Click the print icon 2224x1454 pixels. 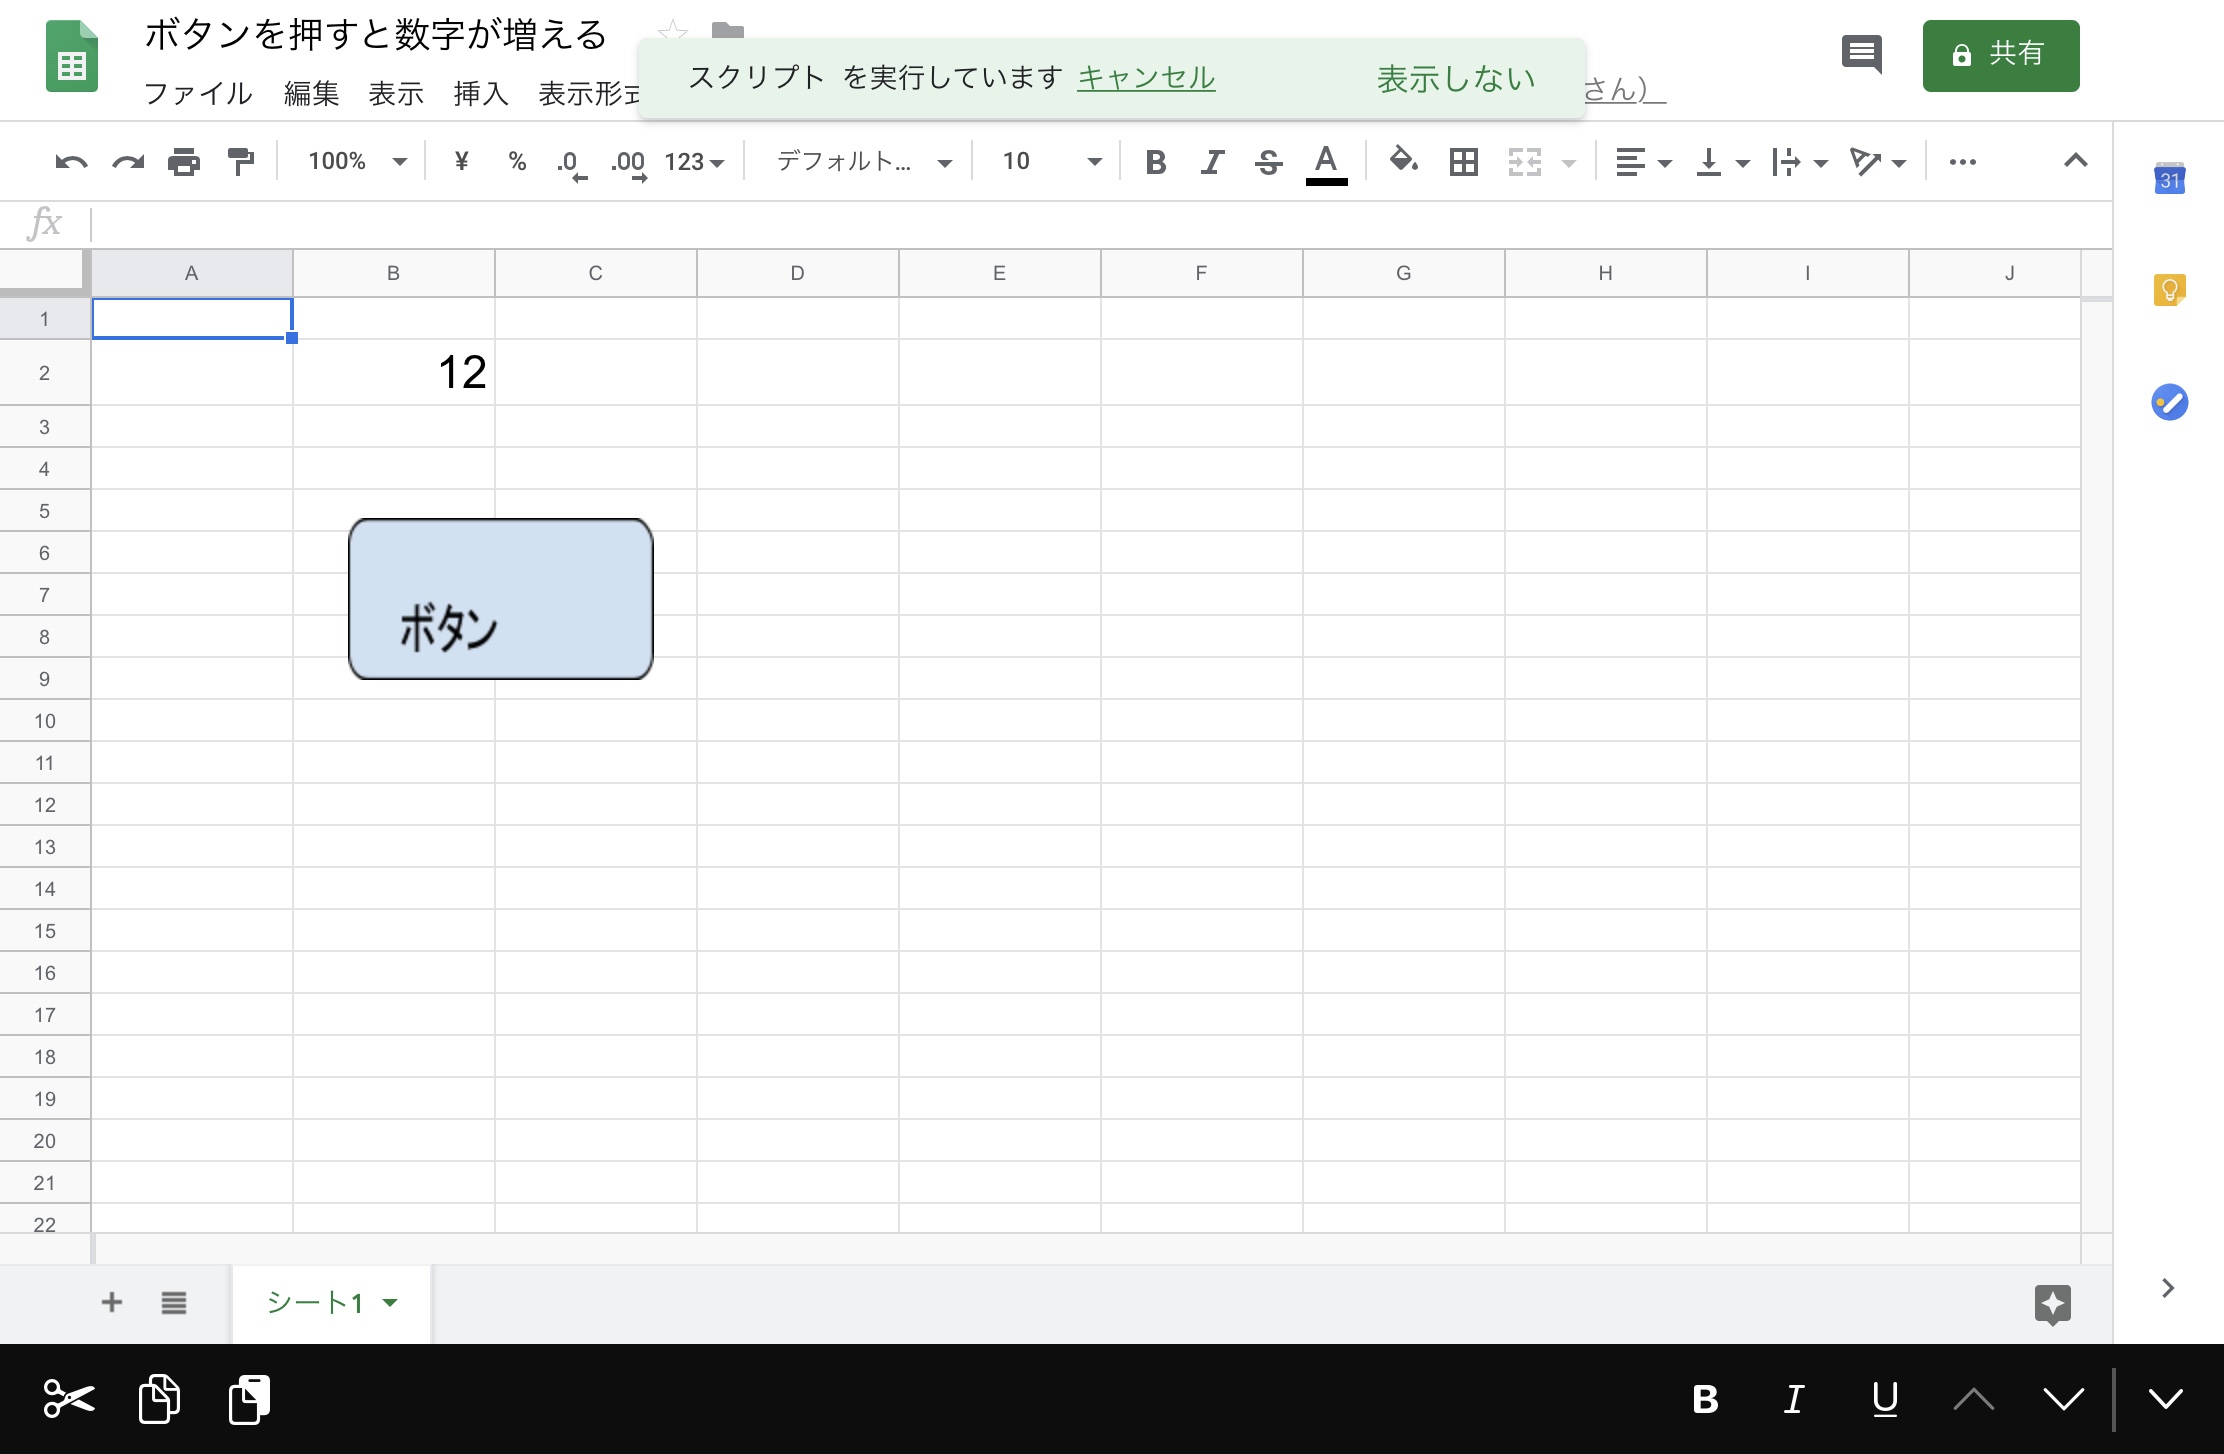(184, 162)
